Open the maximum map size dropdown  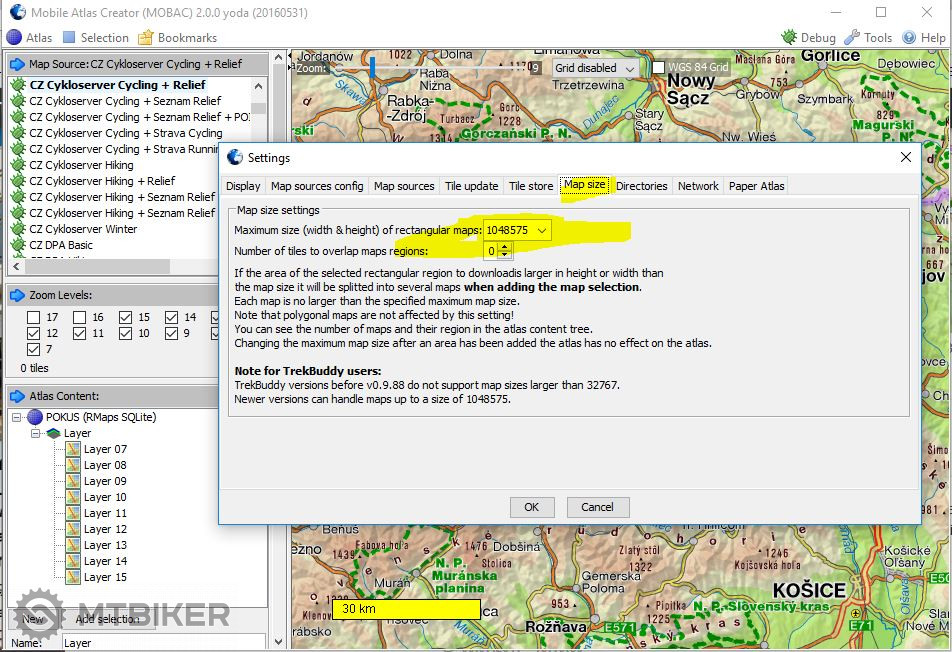(542, 230)
